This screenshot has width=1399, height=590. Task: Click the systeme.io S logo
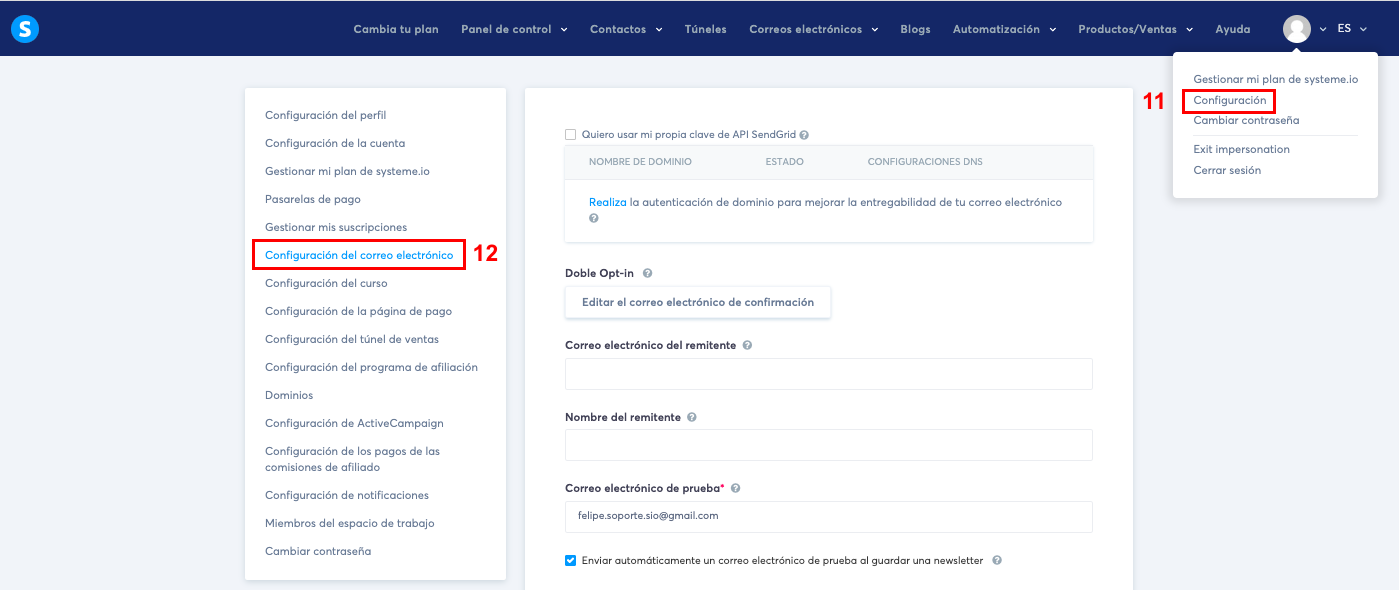click(24, 28)
